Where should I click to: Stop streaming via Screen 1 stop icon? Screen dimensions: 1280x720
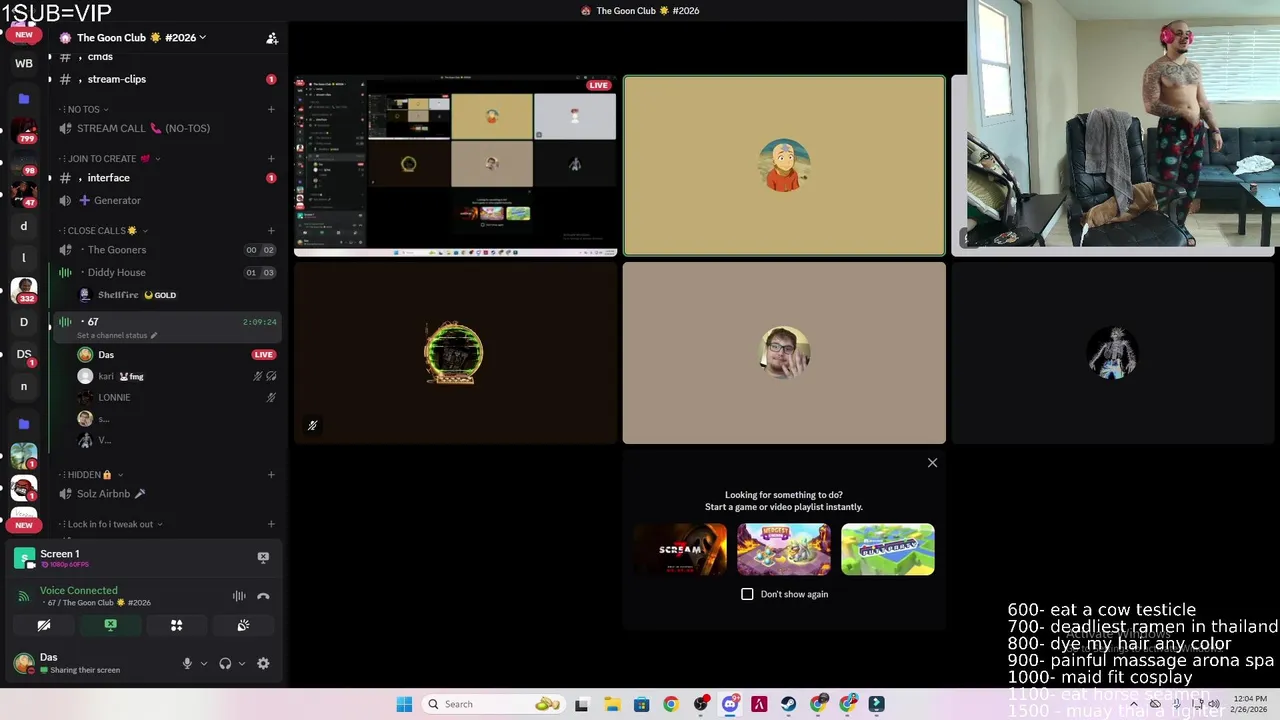[x=263, y=557]
